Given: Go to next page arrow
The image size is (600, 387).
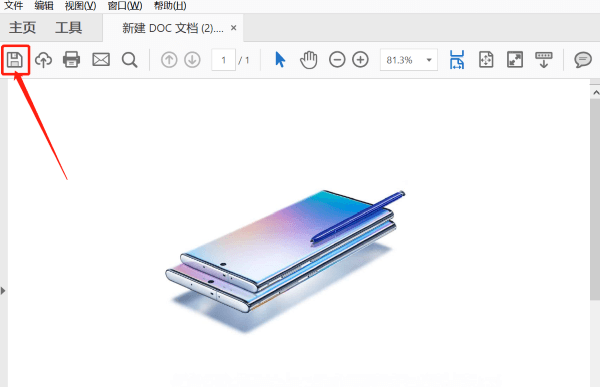Looking at the screenshot, I should (192, 60).
